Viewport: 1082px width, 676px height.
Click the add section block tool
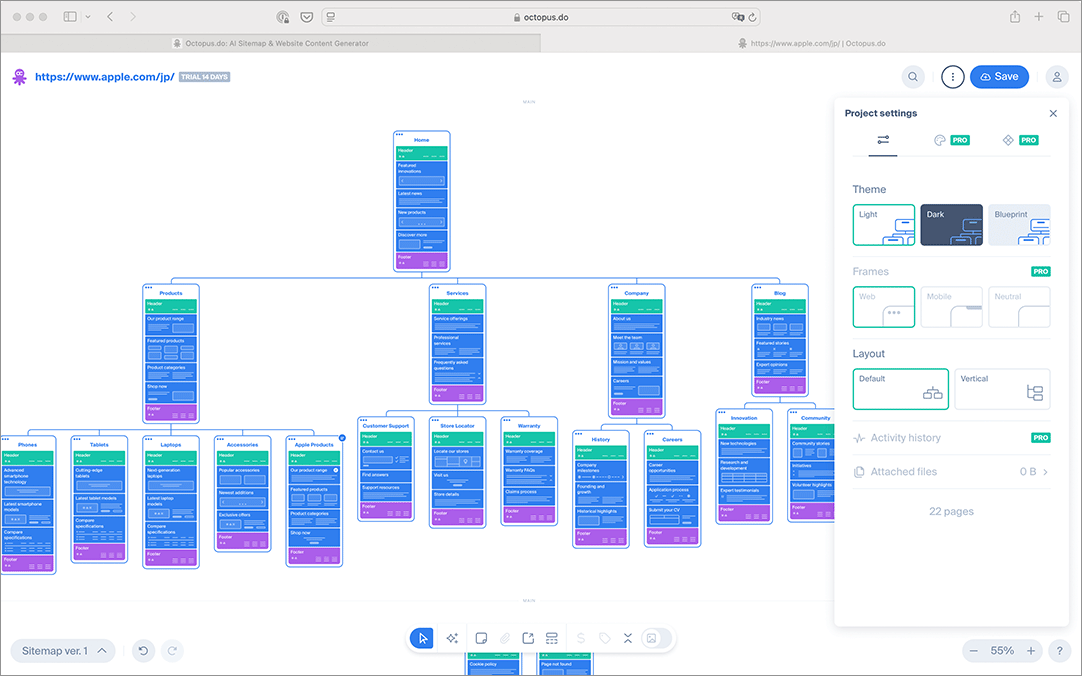tap(551, 638)
